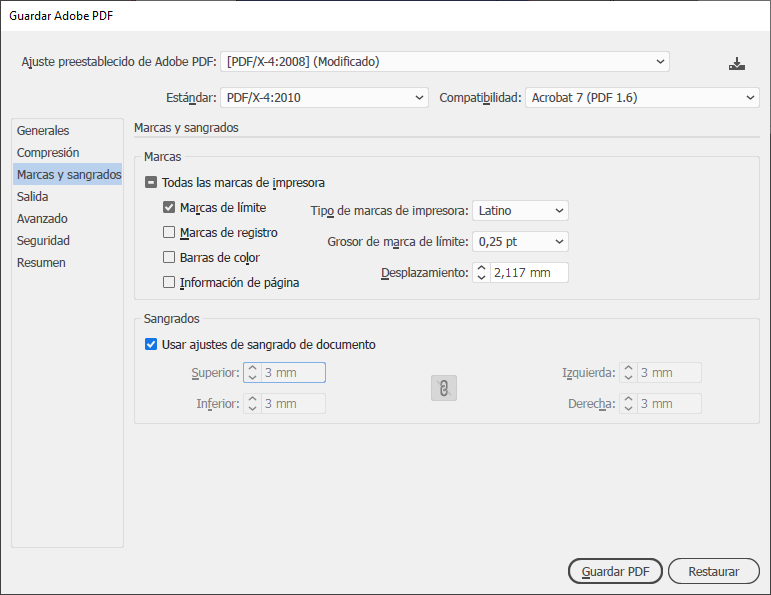Click the Restaurar button
The height and width of the screenshot is (595, 771).
713,571
